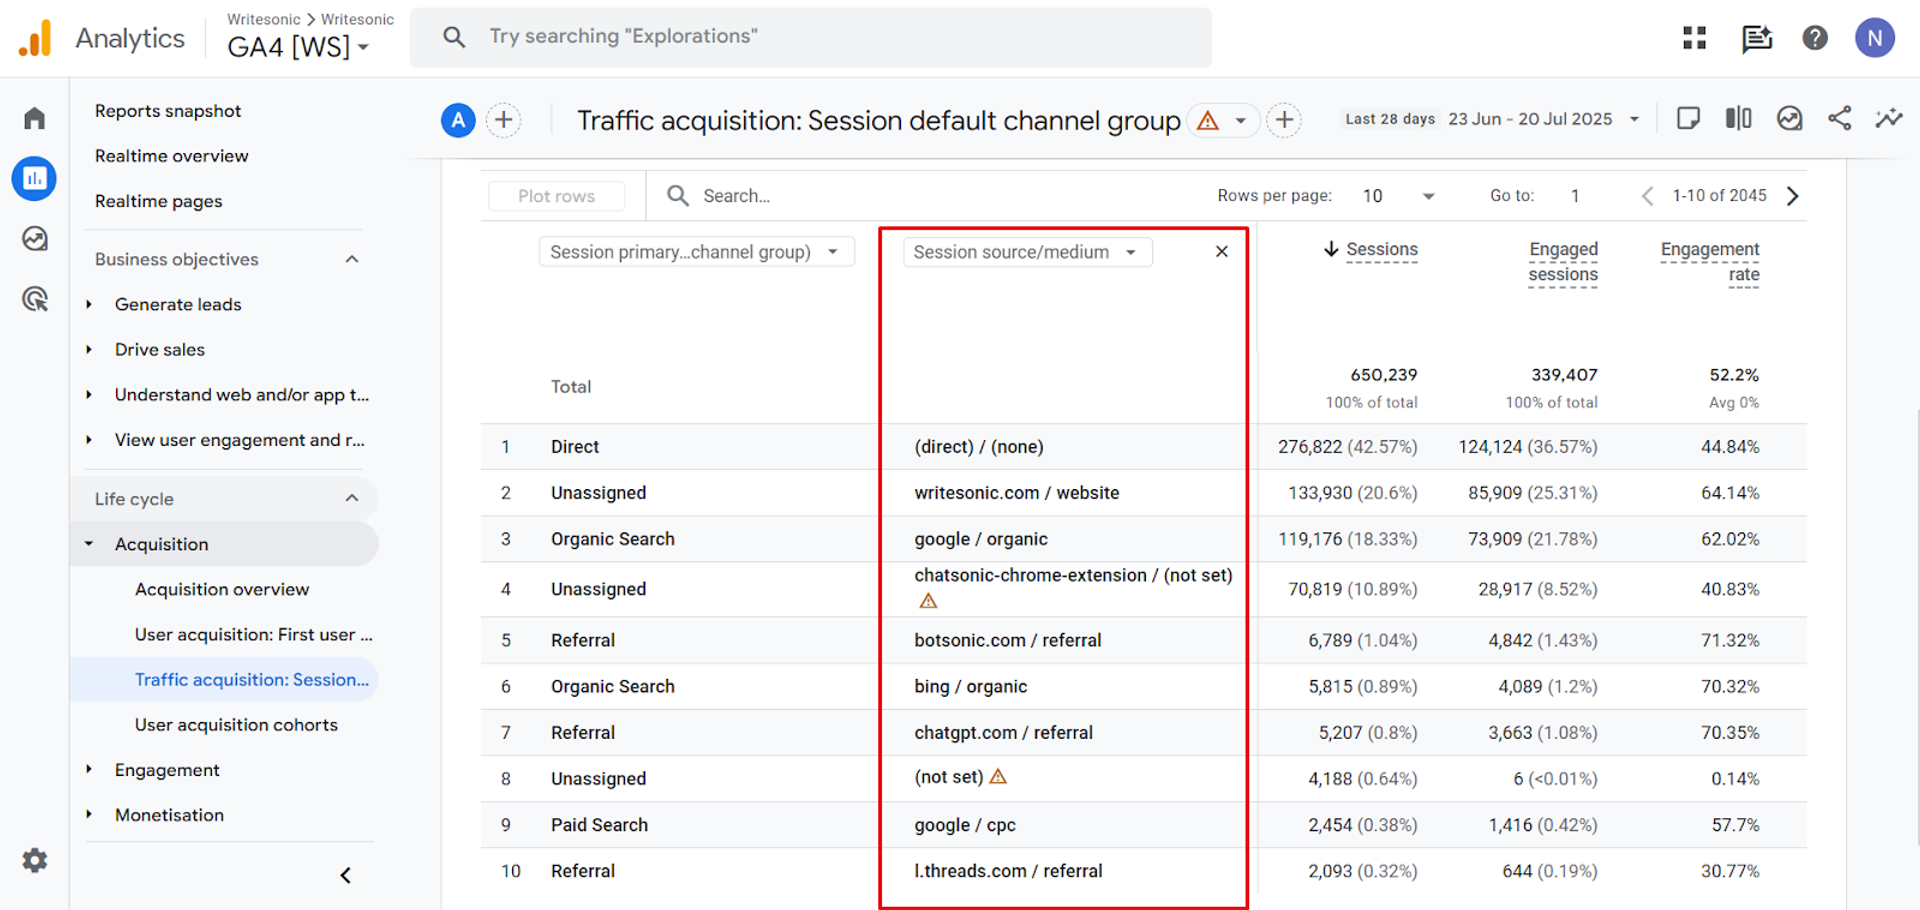Image resolution: width=1920 pixels, height=910 pixels.
Task: Open the sparkline trends icon
Action: tap(1889, 119)
